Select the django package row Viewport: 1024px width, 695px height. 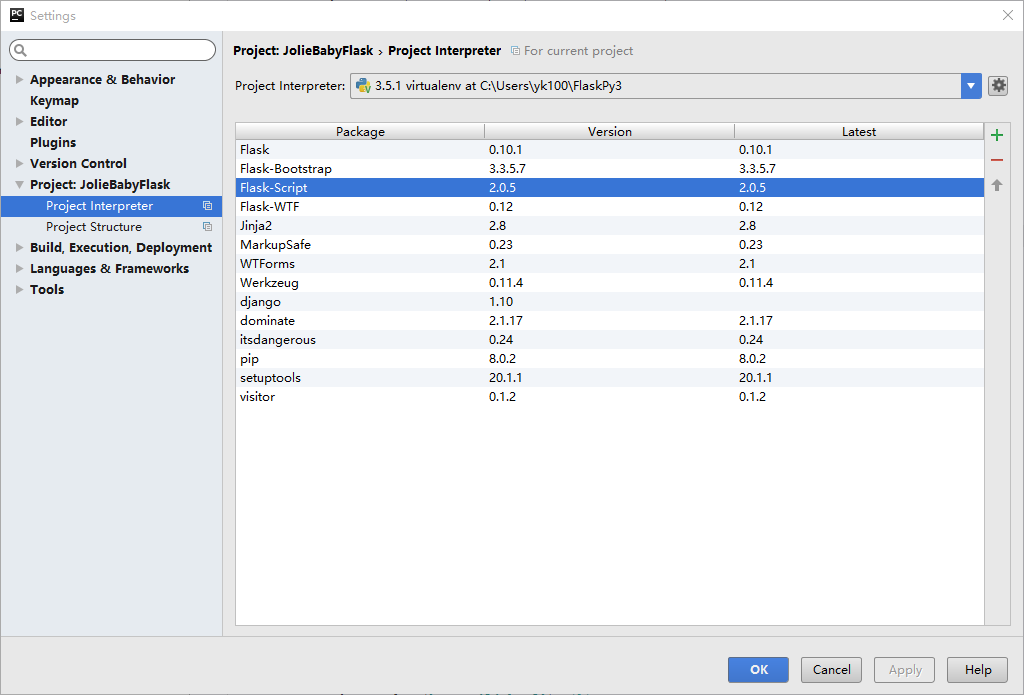[609, 301]
